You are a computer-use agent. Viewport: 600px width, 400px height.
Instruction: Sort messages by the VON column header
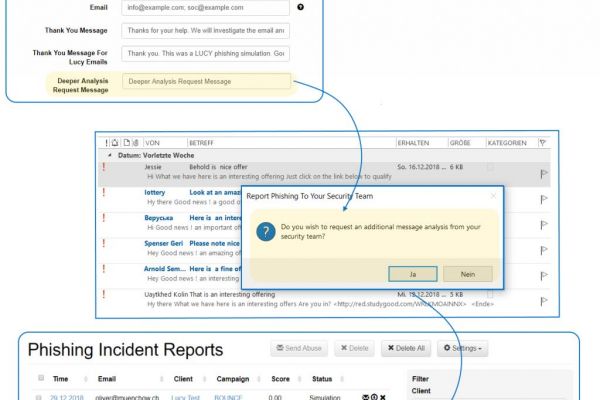(x=153, y=143)
